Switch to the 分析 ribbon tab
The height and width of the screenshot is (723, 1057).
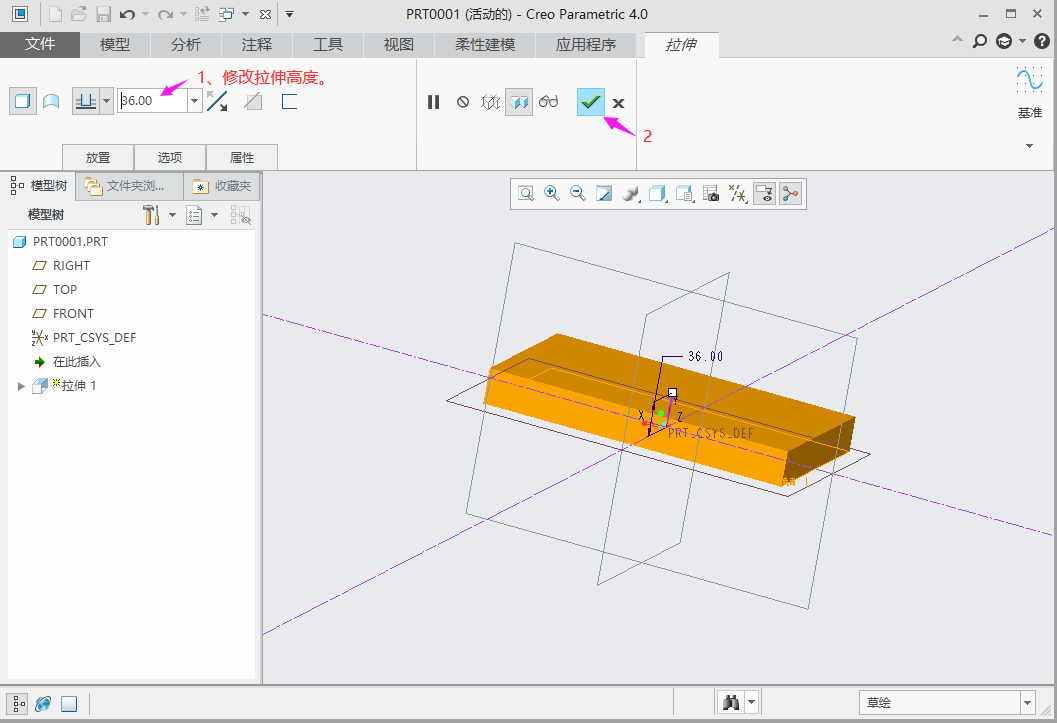[x=185, y=45]
